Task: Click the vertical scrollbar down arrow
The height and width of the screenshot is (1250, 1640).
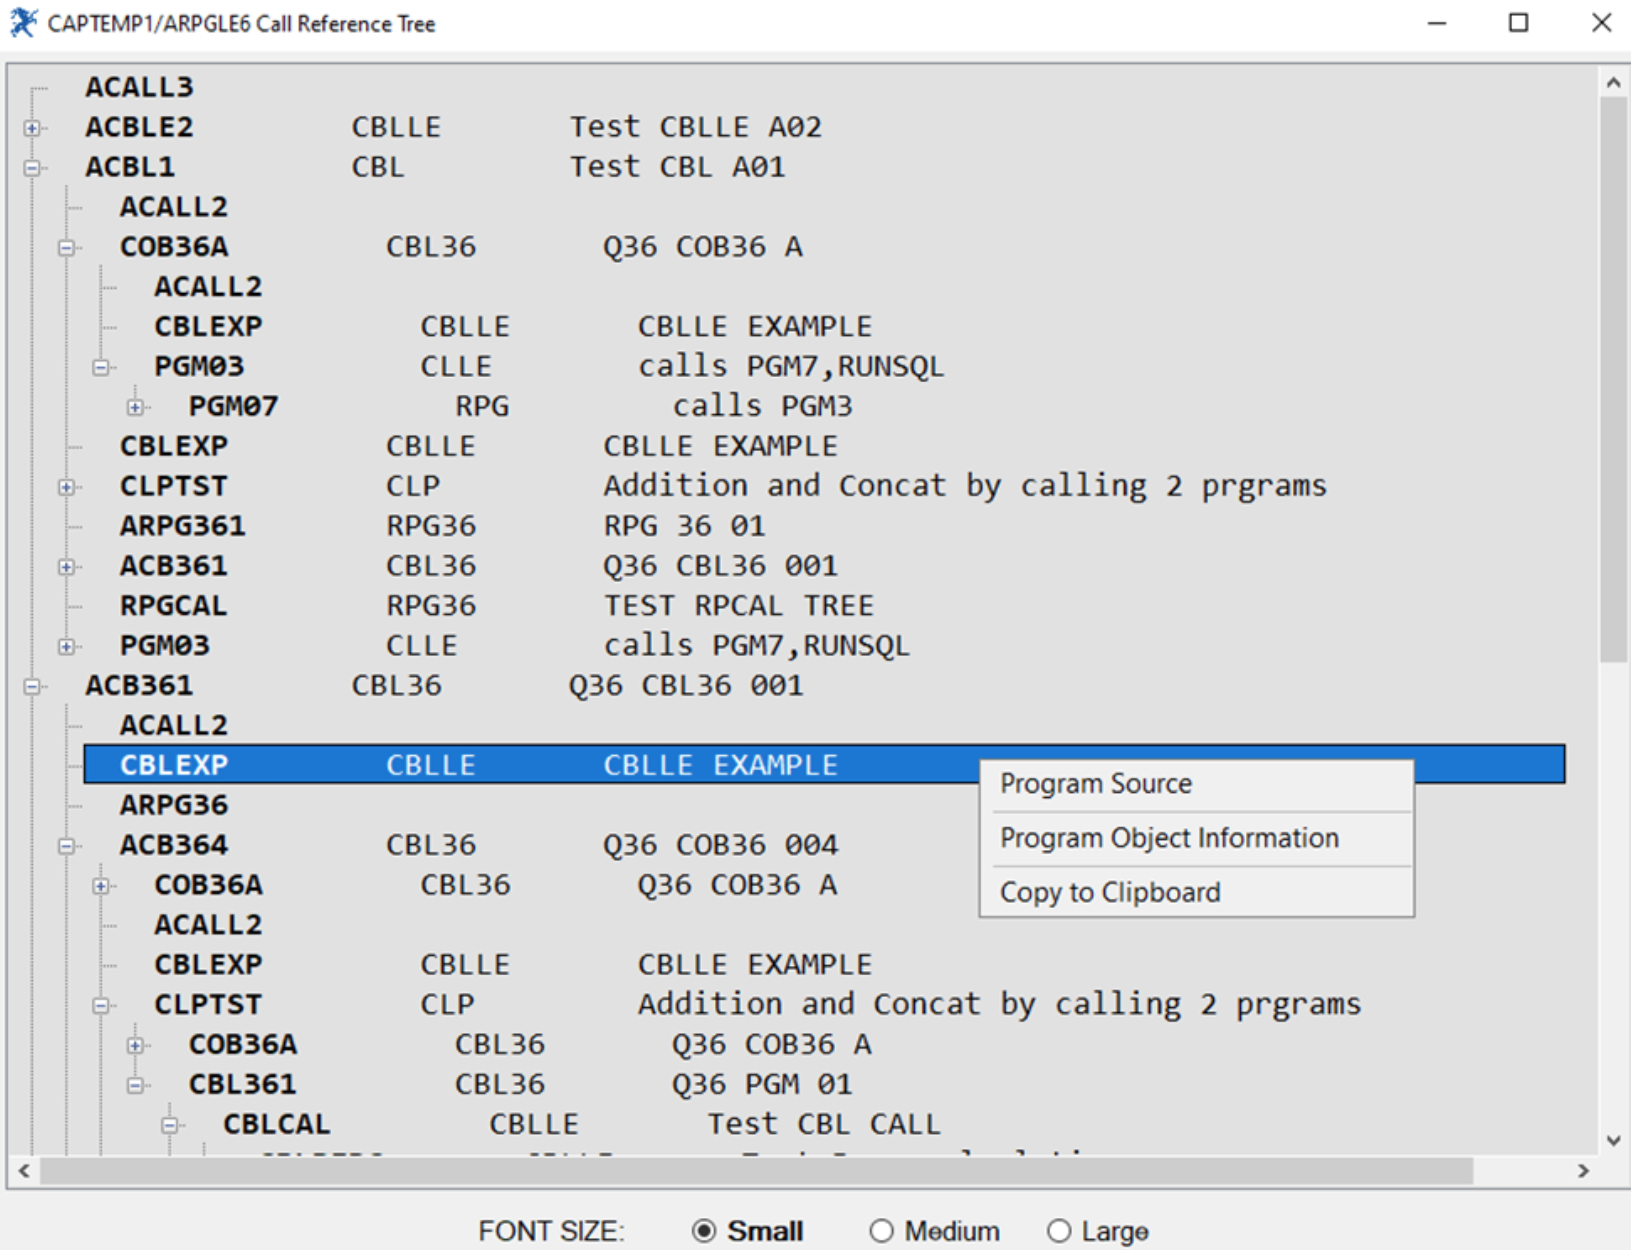Action: tap(1612, 1140)
